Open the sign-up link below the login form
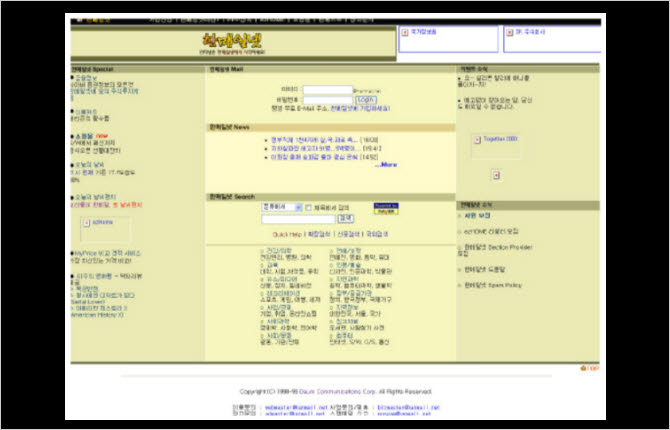 coord(360,109)
